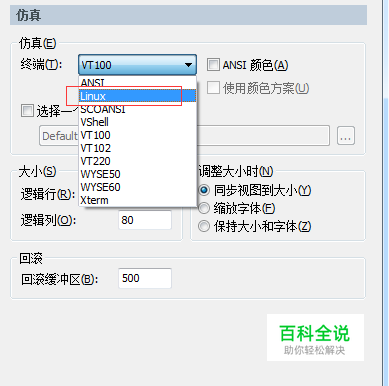Select Xterm terminal emulation
This screenshot has height=386, width=389.
pos(137,200)
